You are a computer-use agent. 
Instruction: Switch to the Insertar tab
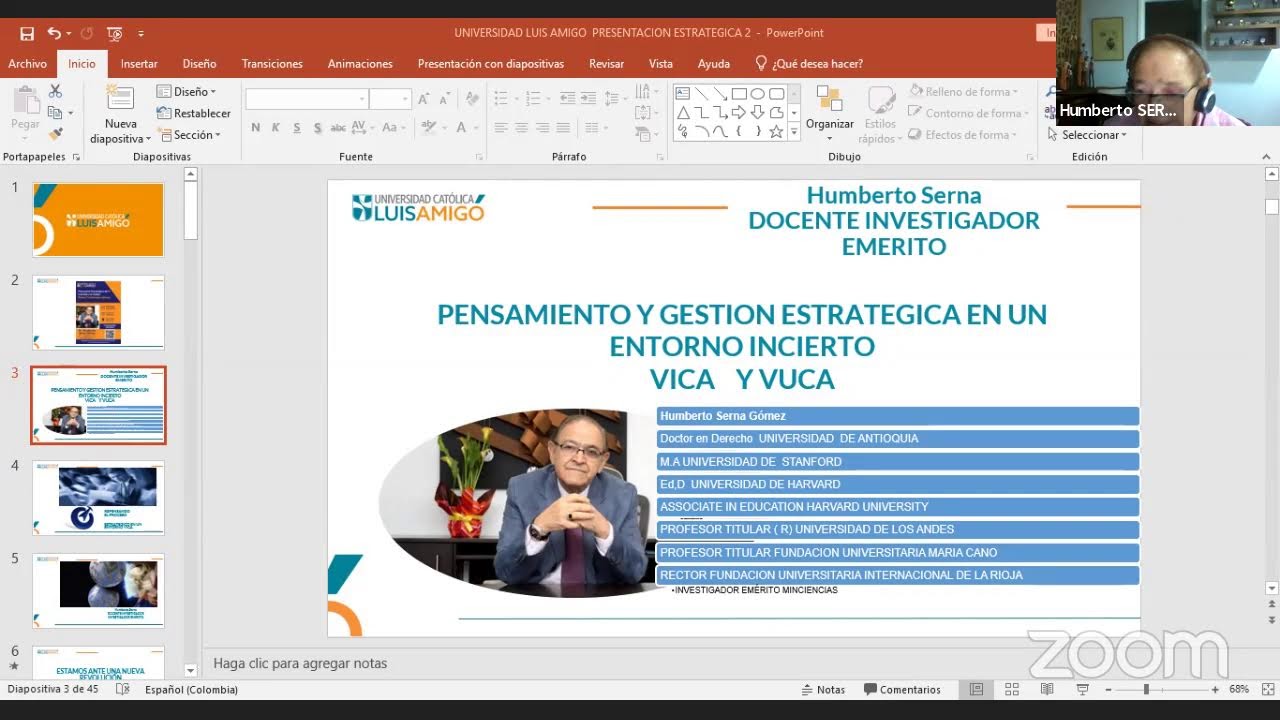point(139,63)
